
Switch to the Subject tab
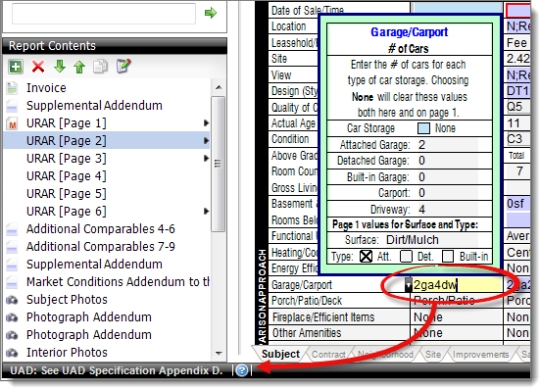pyautogui.click(x=280, y=354)
